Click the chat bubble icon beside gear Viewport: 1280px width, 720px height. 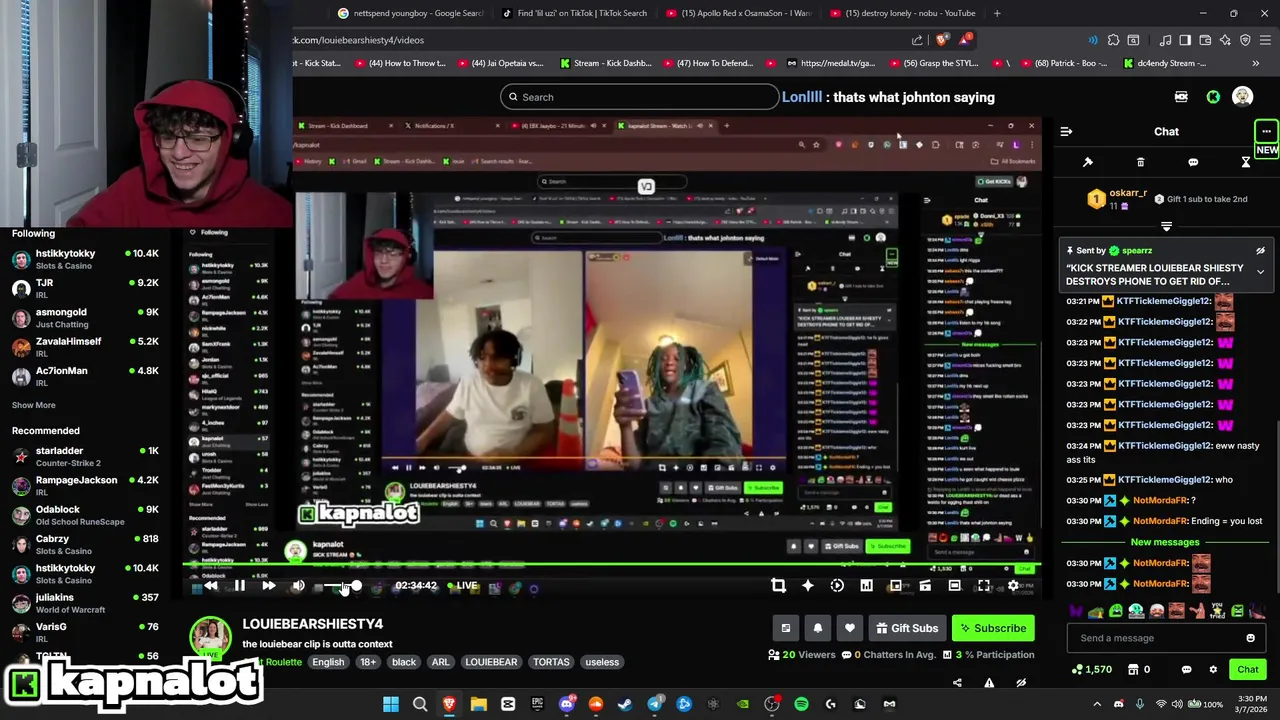tap(1187, 669)
